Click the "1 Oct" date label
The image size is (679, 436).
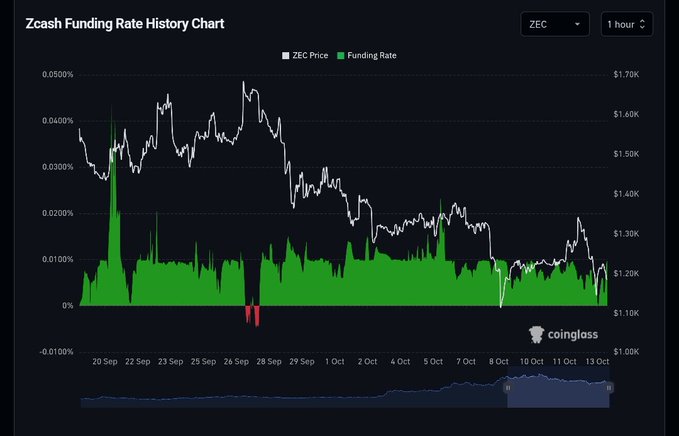click(x=335, y=362)
